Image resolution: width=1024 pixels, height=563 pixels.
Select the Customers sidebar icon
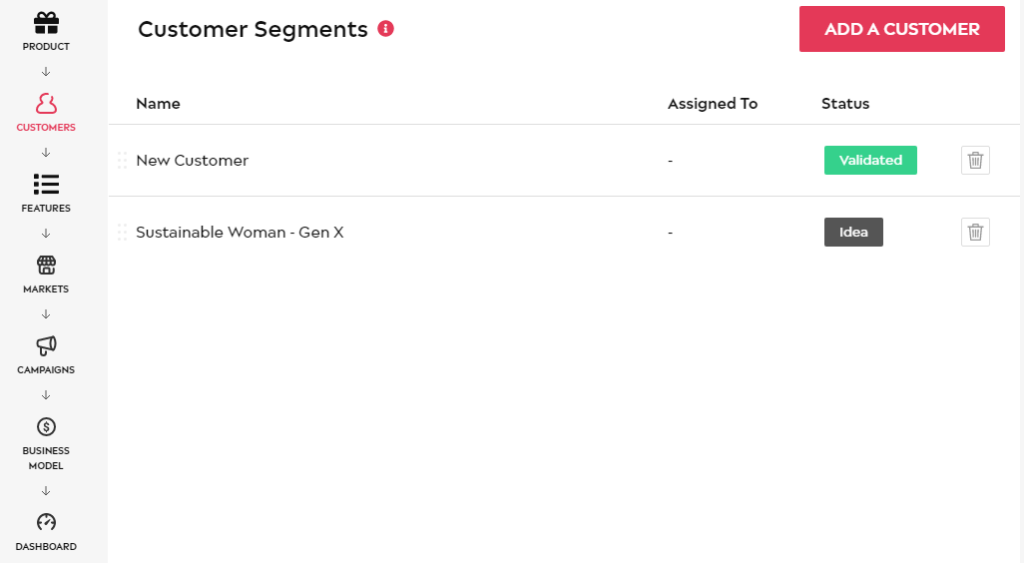coord(46,104)
